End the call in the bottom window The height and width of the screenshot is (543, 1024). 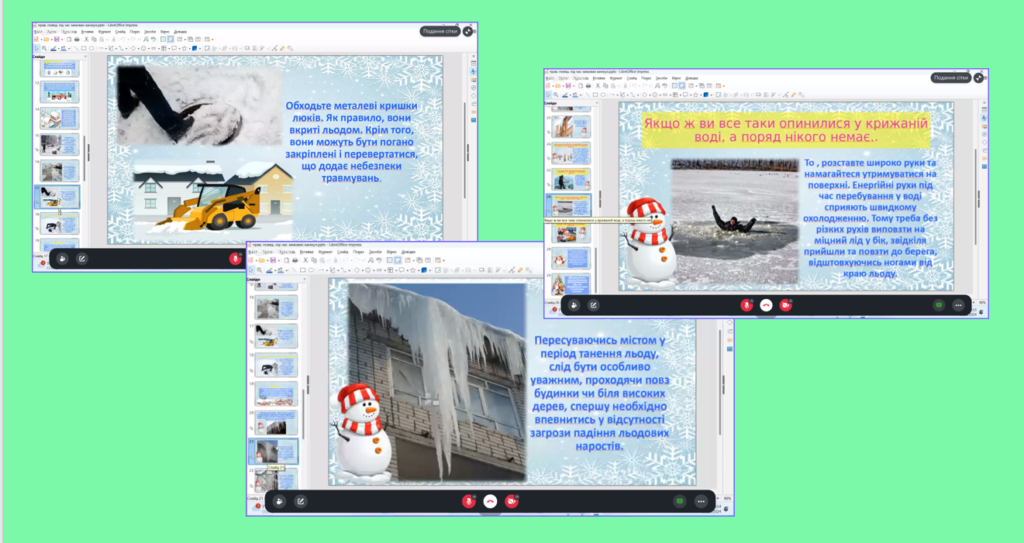(490, 501)
